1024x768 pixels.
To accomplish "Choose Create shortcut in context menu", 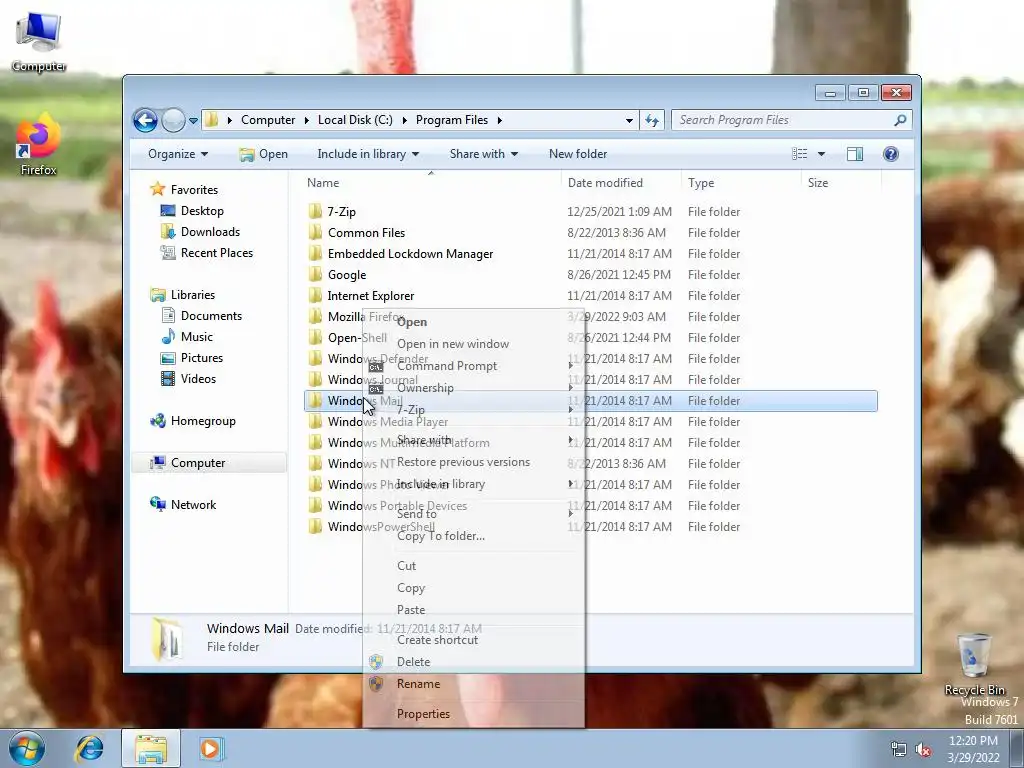I will pyautogui.click(x=437, y=640).
